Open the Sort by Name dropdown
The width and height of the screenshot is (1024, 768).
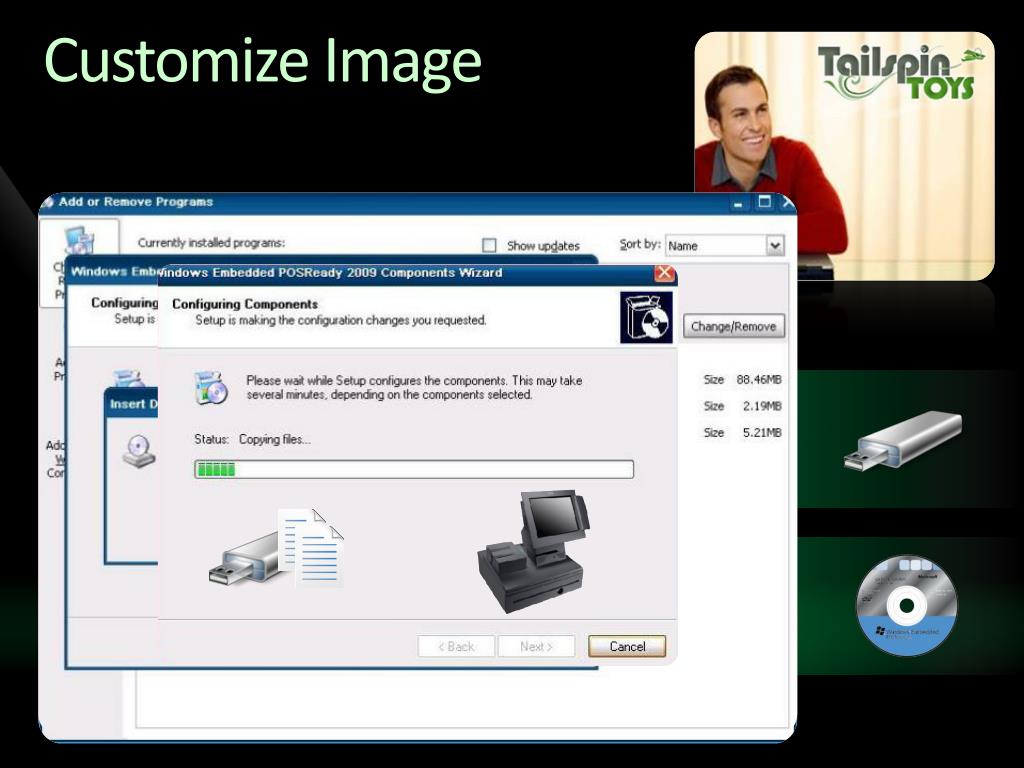pyautogui.click(x=775, y=246)
